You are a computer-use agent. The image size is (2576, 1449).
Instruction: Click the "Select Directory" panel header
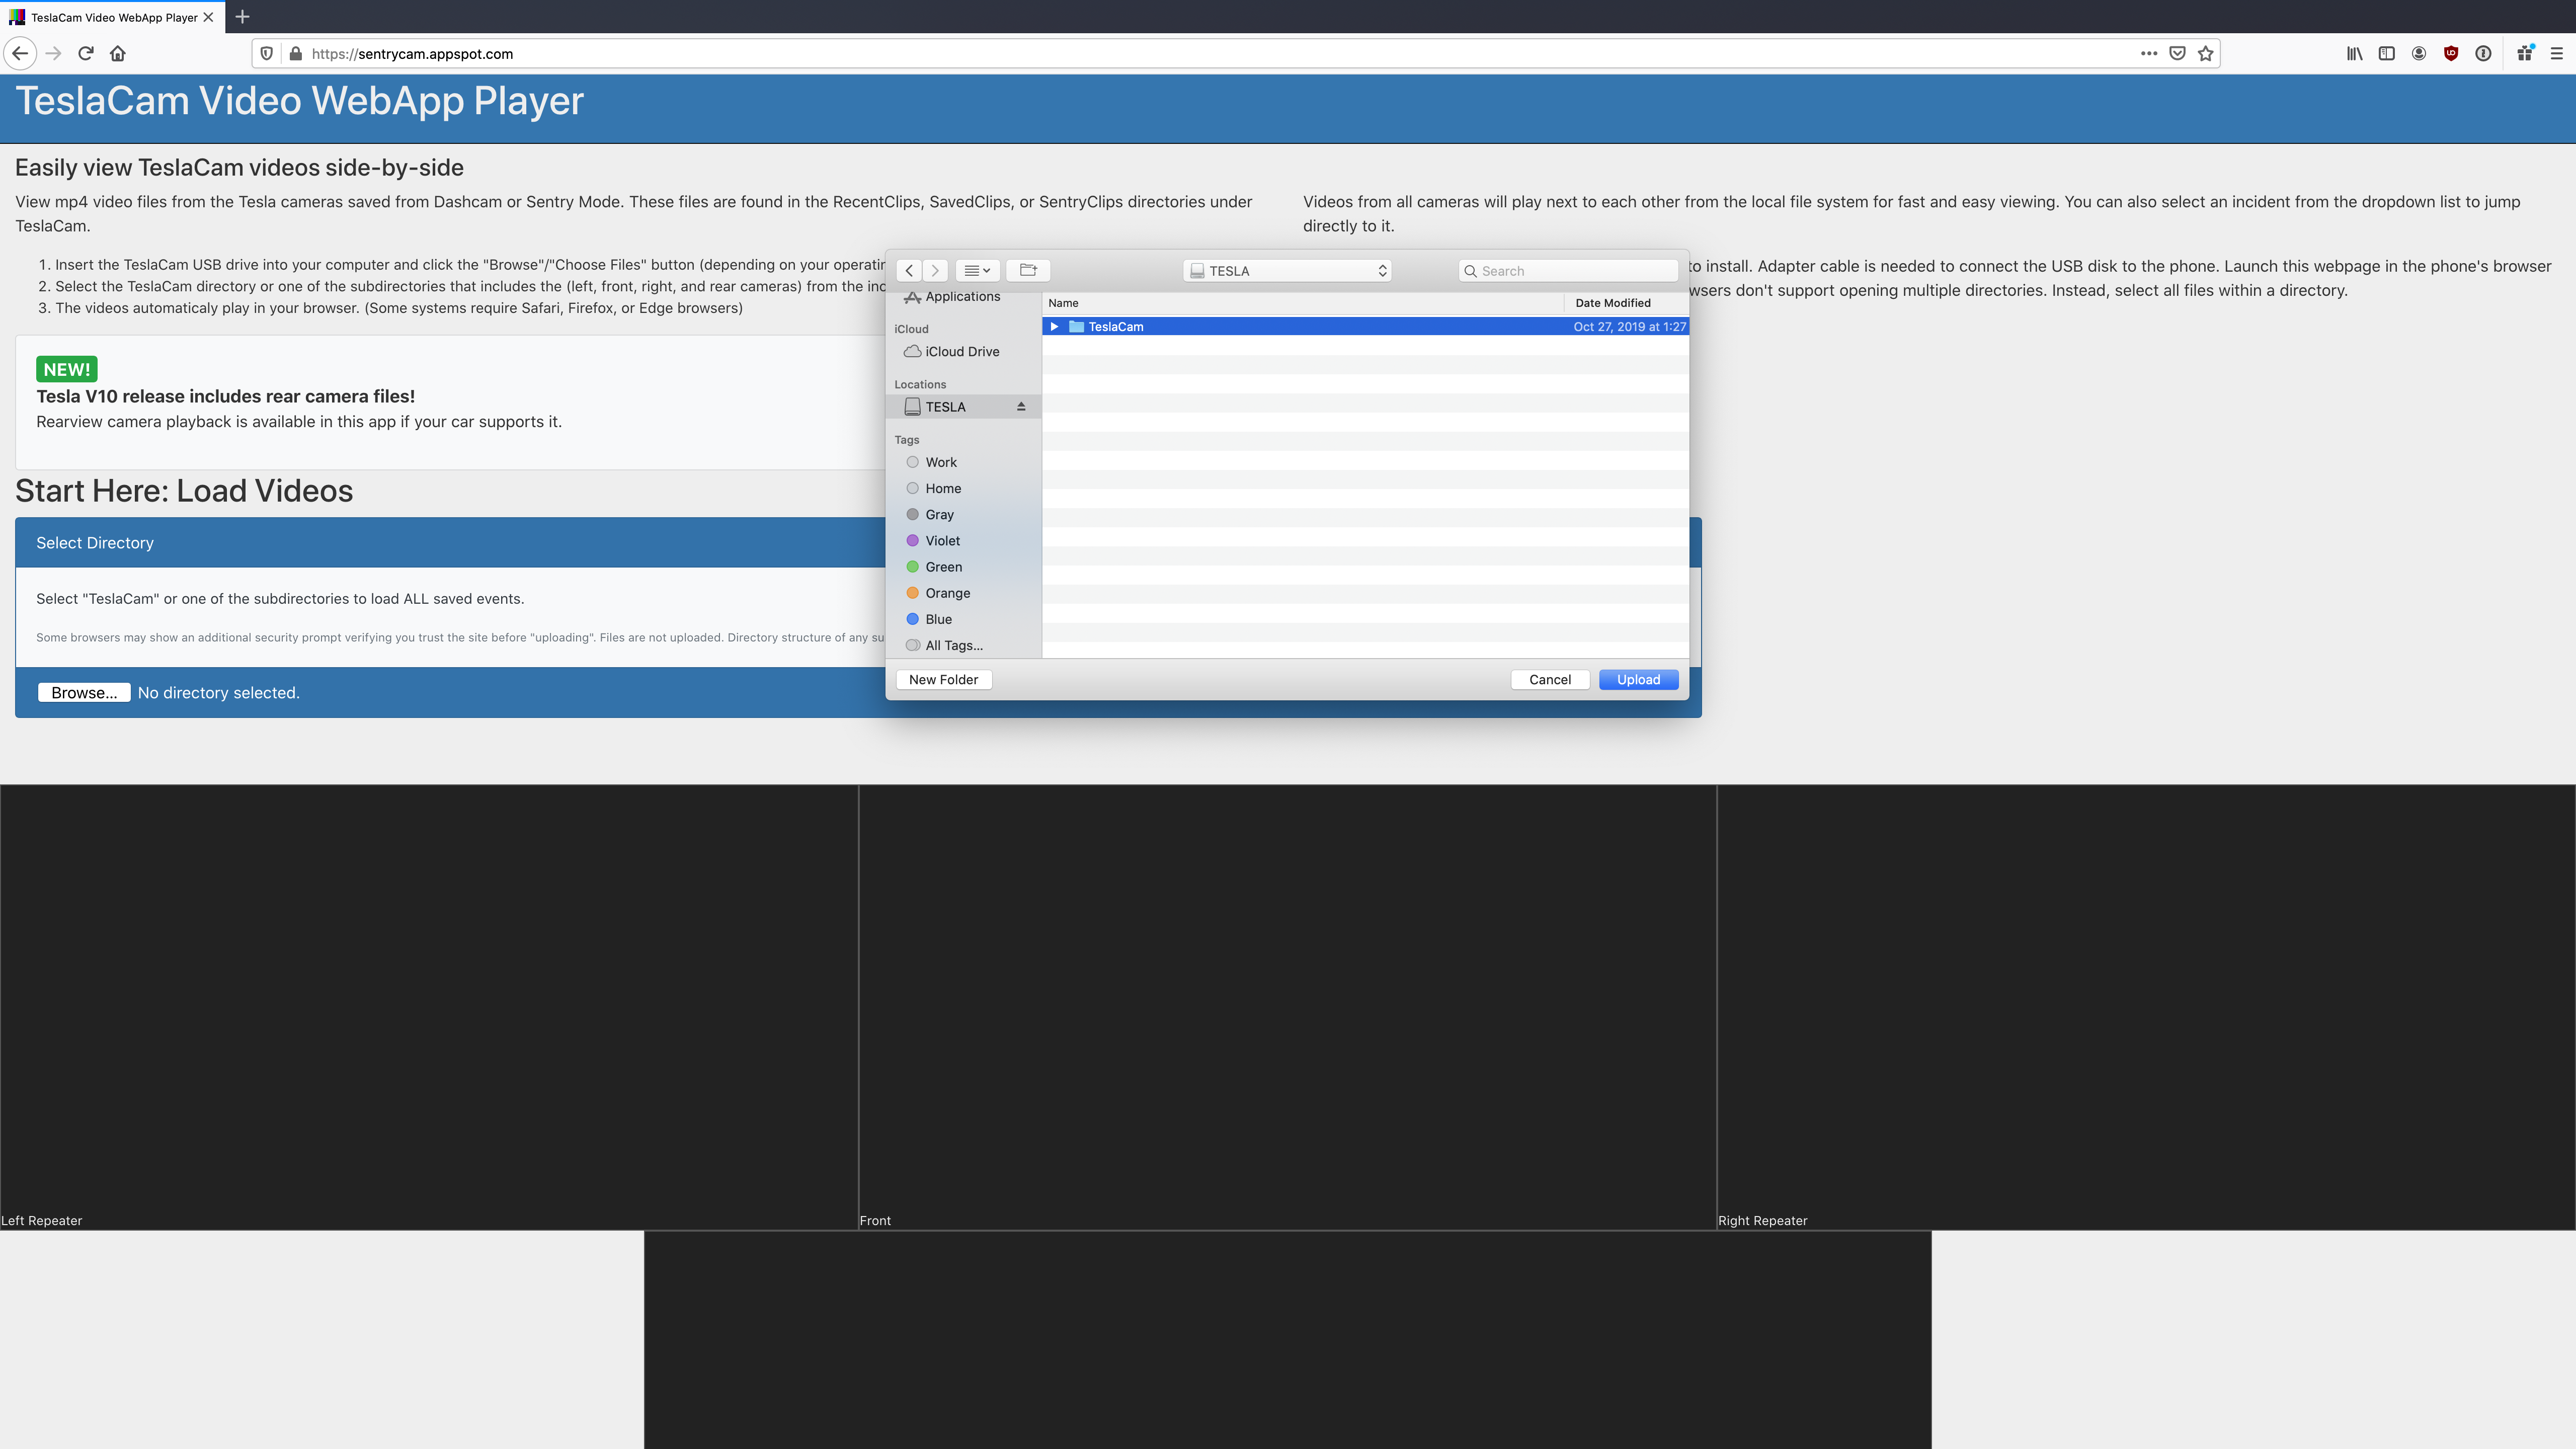[x=858, y=543]
